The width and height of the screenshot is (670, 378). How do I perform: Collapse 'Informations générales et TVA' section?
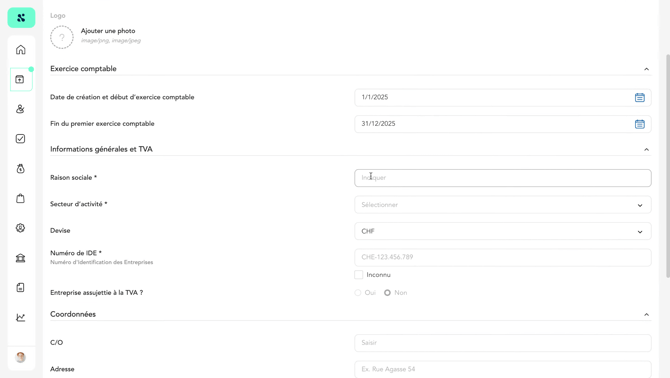646,149
